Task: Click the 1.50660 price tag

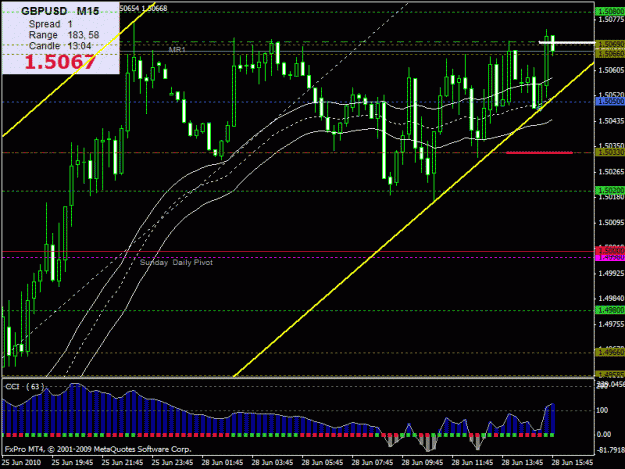Action: click(610, 53)
